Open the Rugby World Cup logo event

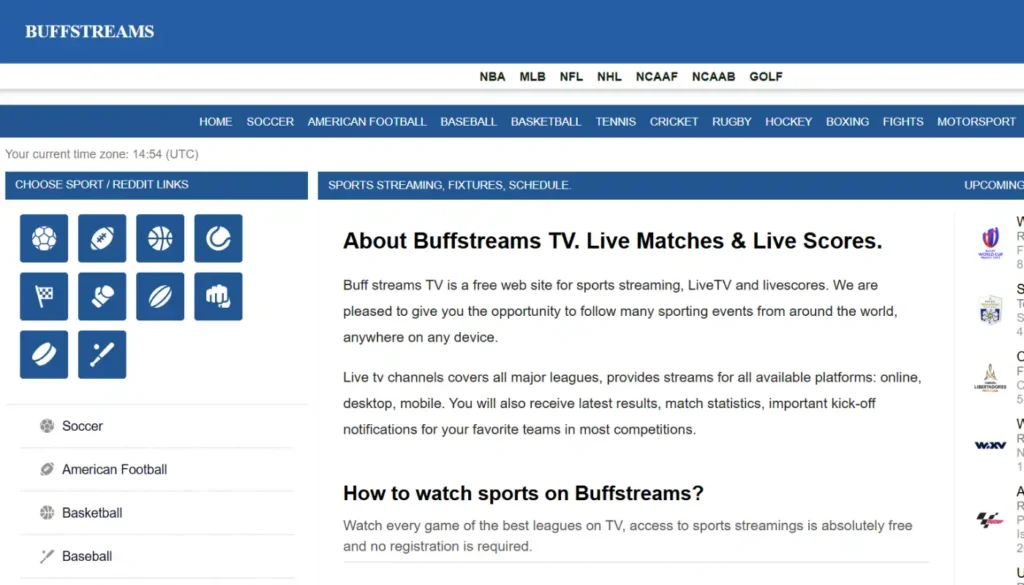991,243
